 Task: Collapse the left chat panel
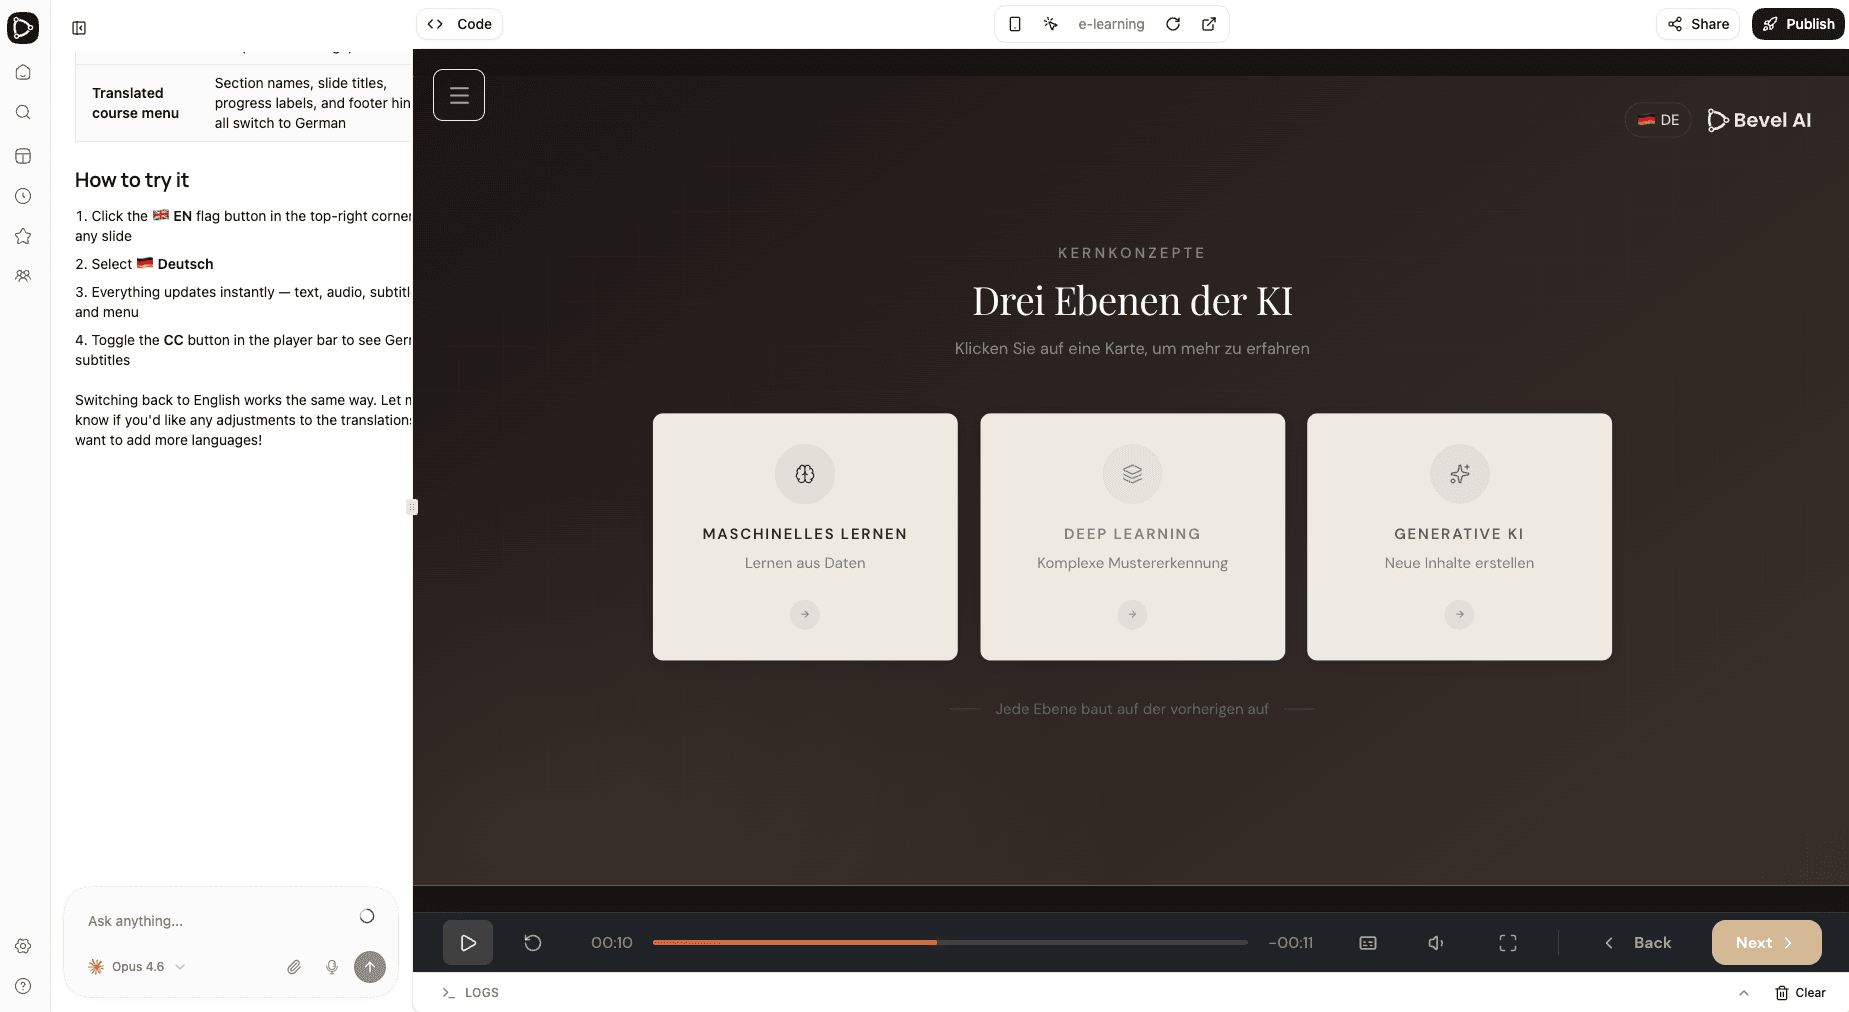(x=79, y=28)
